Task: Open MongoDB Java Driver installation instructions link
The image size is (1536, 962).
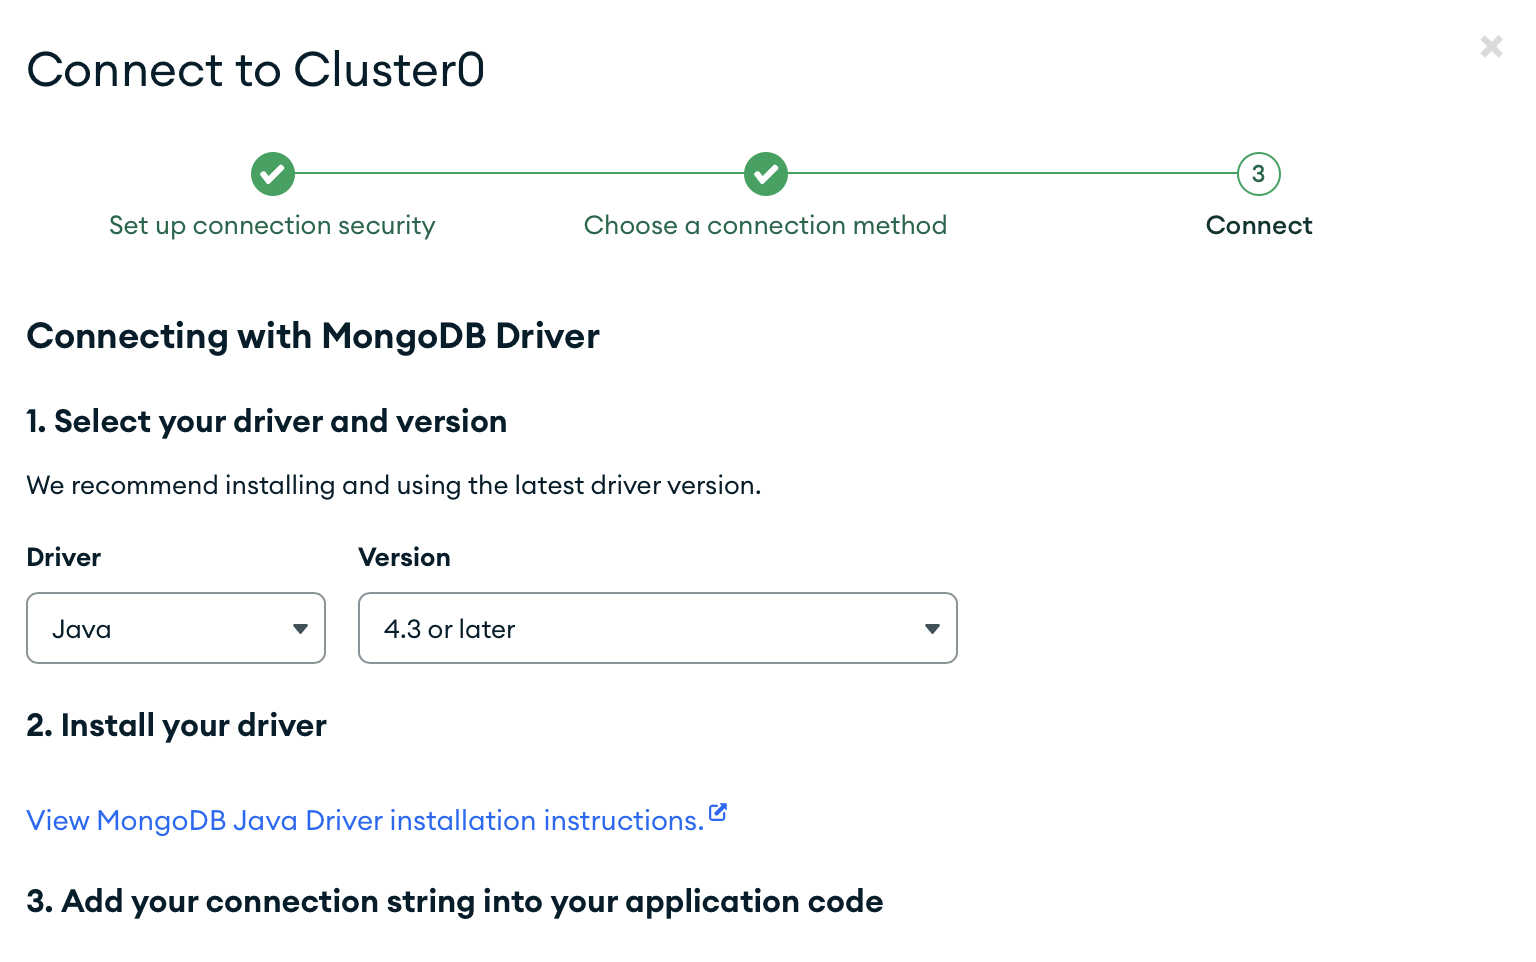Action: click(365, 820)
